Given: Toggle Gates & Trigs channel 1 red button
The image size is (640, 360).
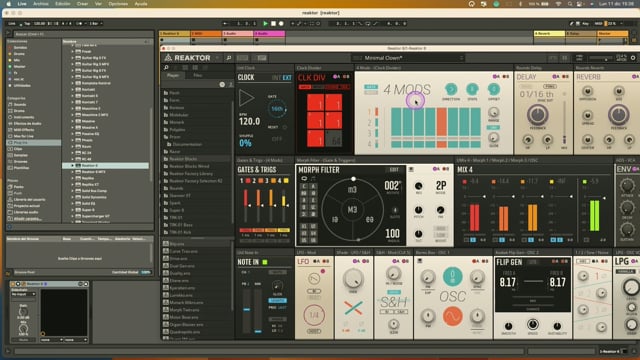Looking at the screenshot, I should (x=248, y=180).
